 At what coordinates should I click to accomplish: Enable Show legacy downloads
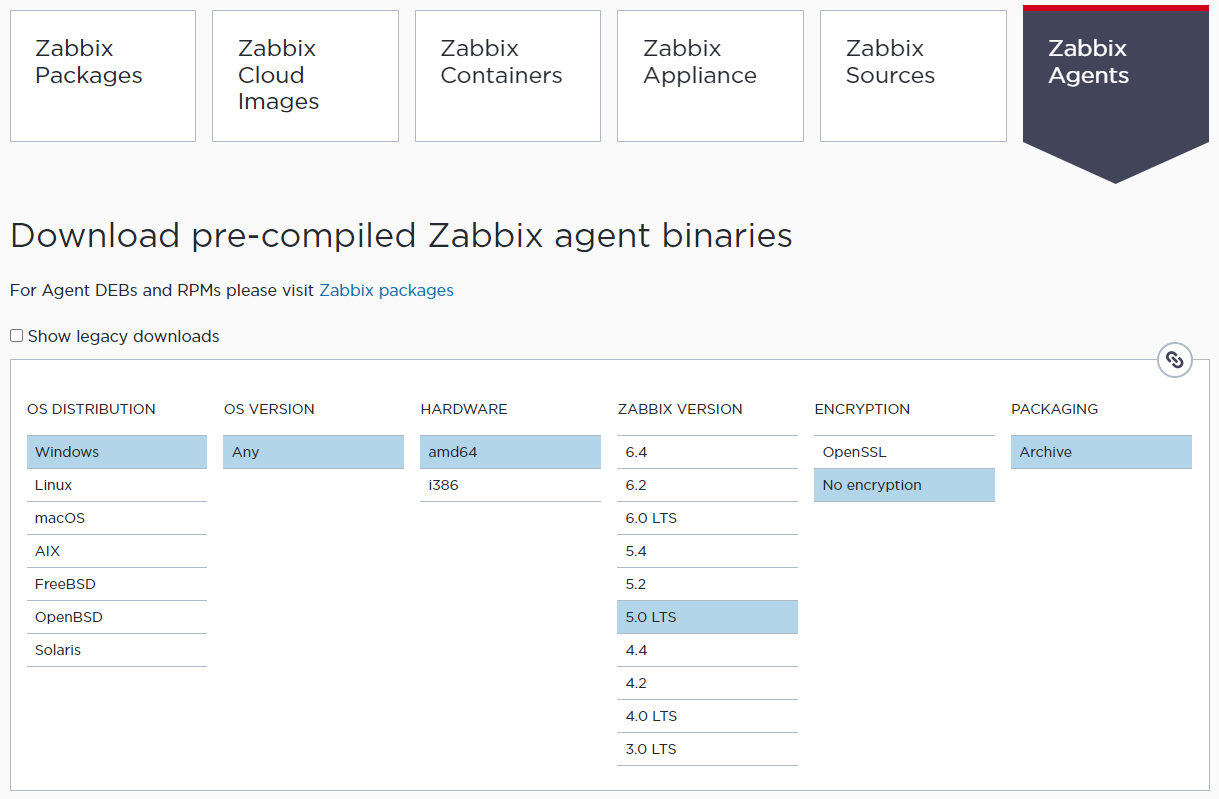(x=16, y=335)
